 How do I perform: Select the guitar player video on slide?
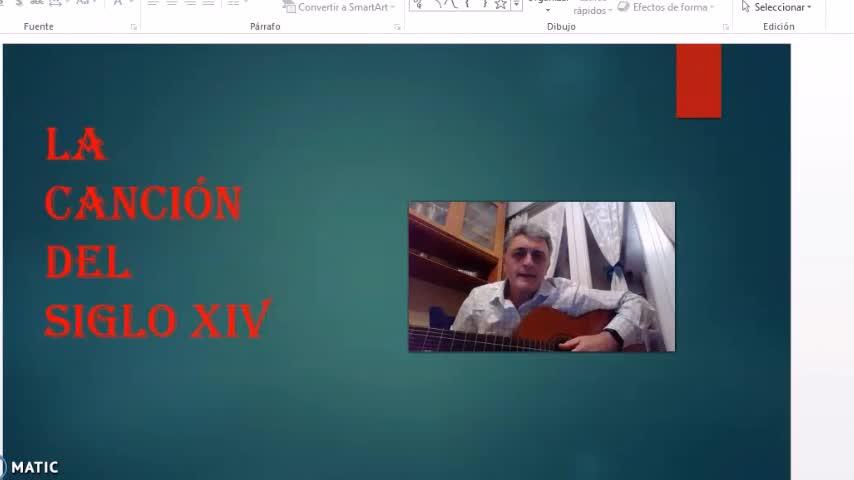click(x=541, y=277)
